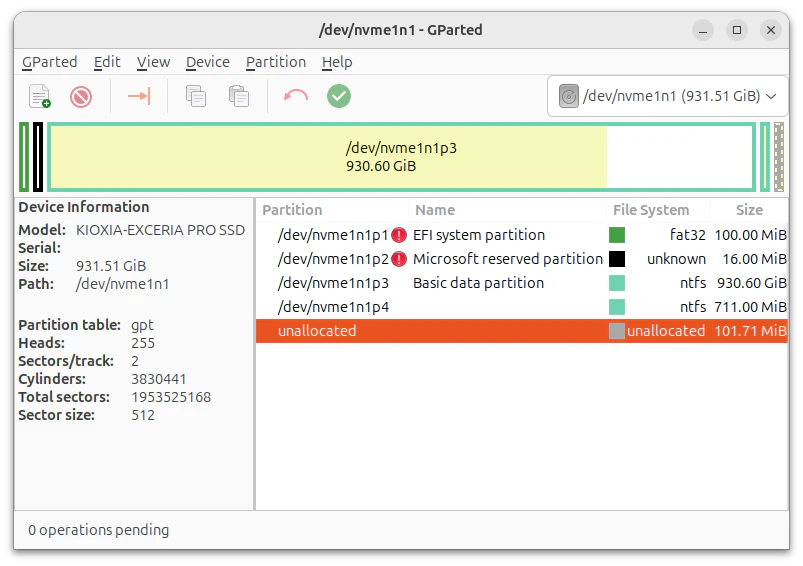Click the 16.00 MiB size cell

click(x=754, y=259)
